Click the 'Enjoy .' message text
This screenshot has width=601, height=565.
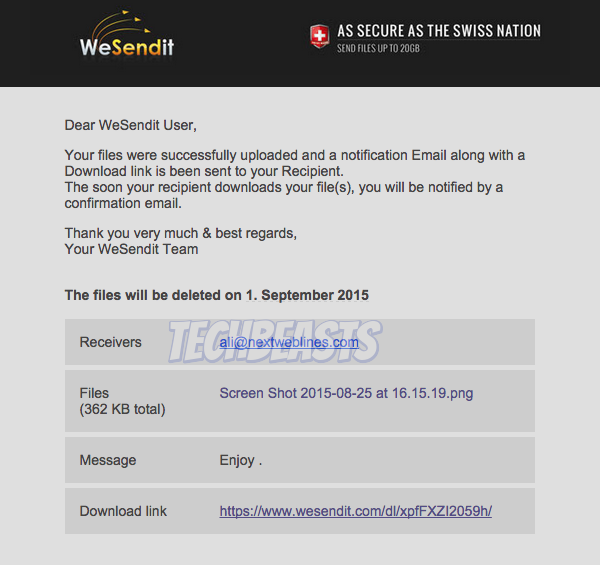click(241, 460)
